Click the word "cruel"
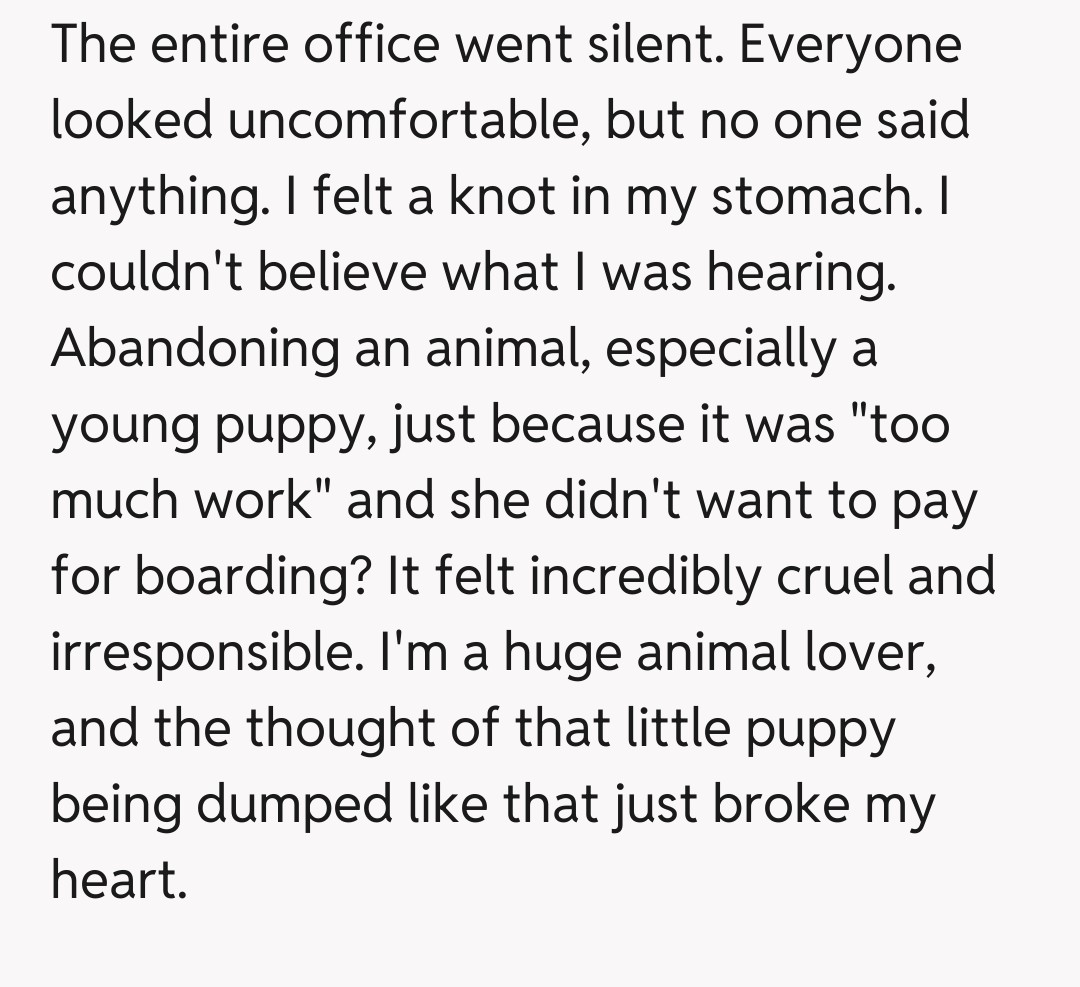Image resolution: width=1080 pixels, height=987 pixels. coord(843,577)
